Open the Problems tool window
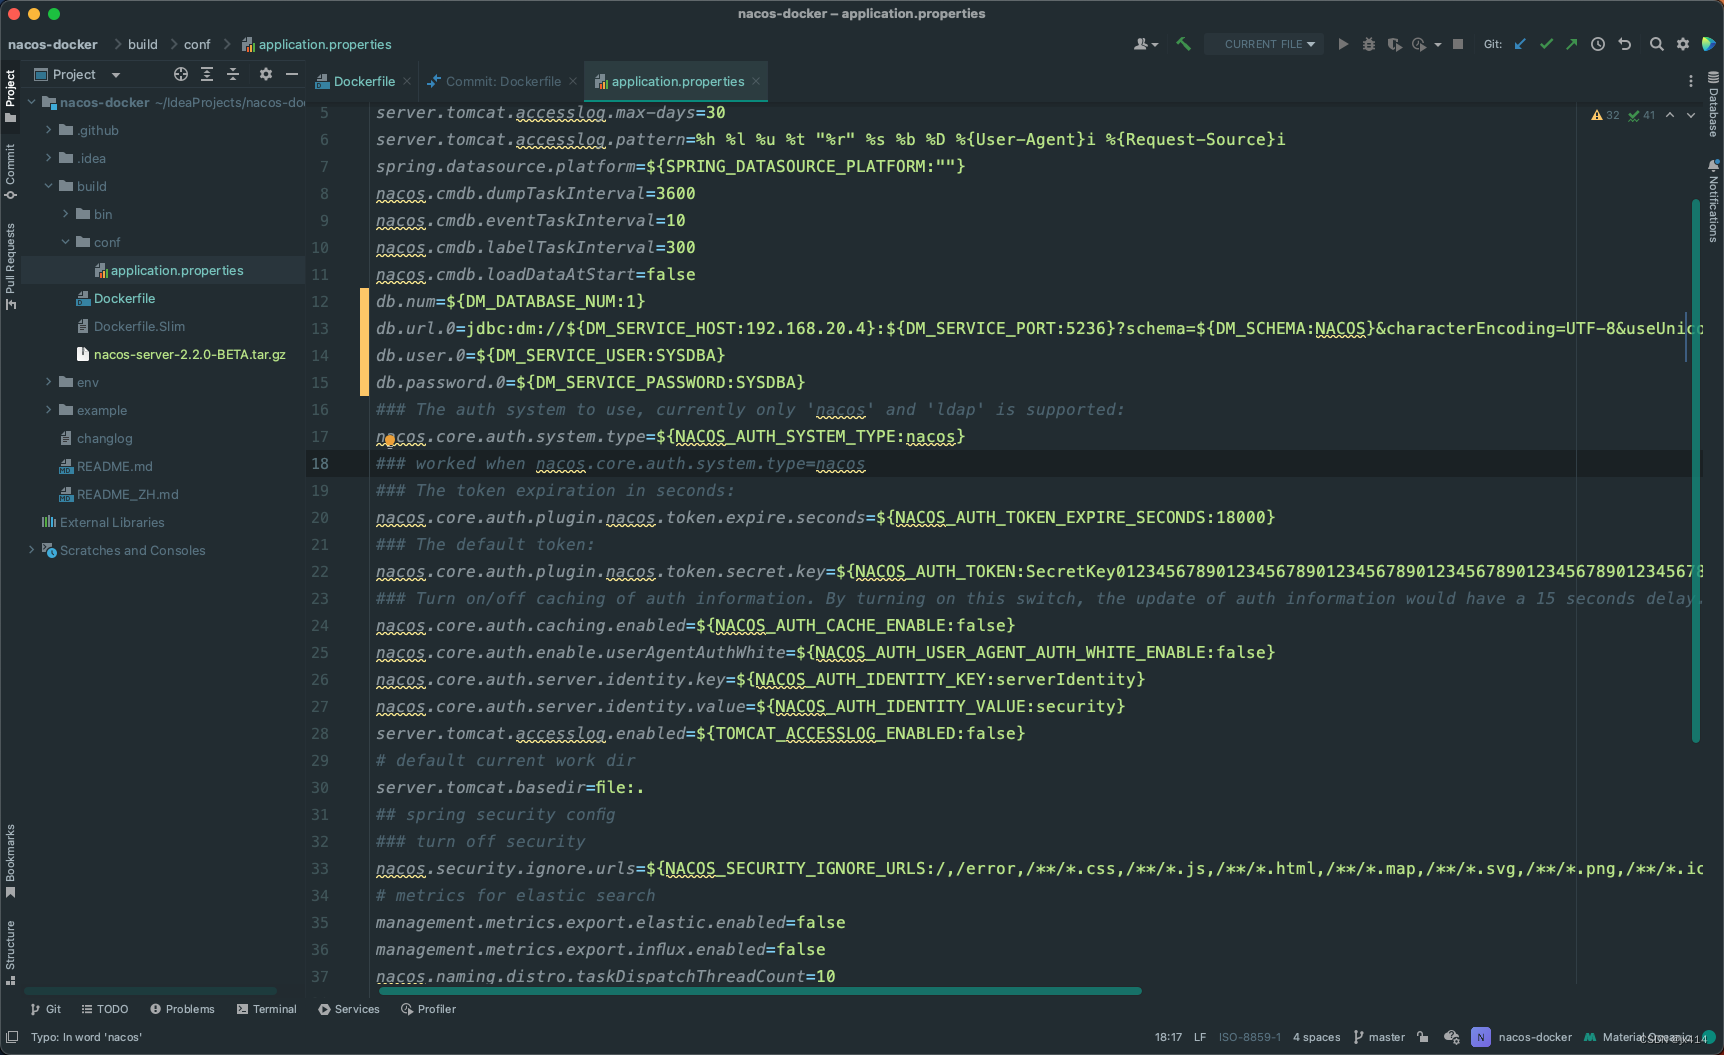The image size is (1724, 1055). coord(182,1009)
